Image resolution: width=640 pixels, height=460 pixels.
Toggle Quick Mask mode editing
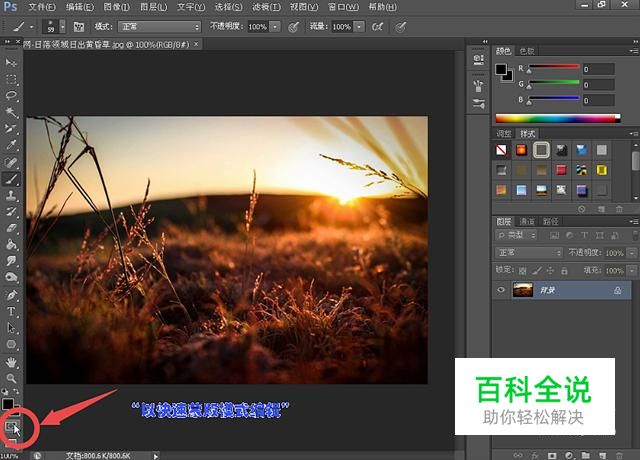11,427
